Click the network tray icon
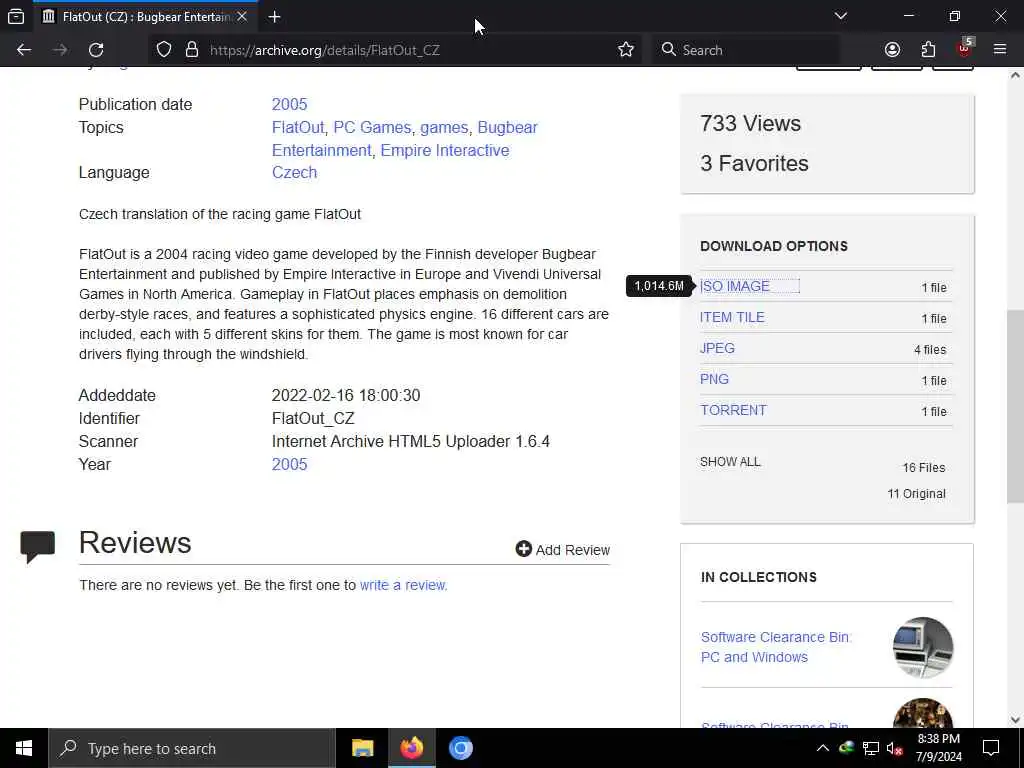This screenshot has height=768, width=1024. (871, 748)
